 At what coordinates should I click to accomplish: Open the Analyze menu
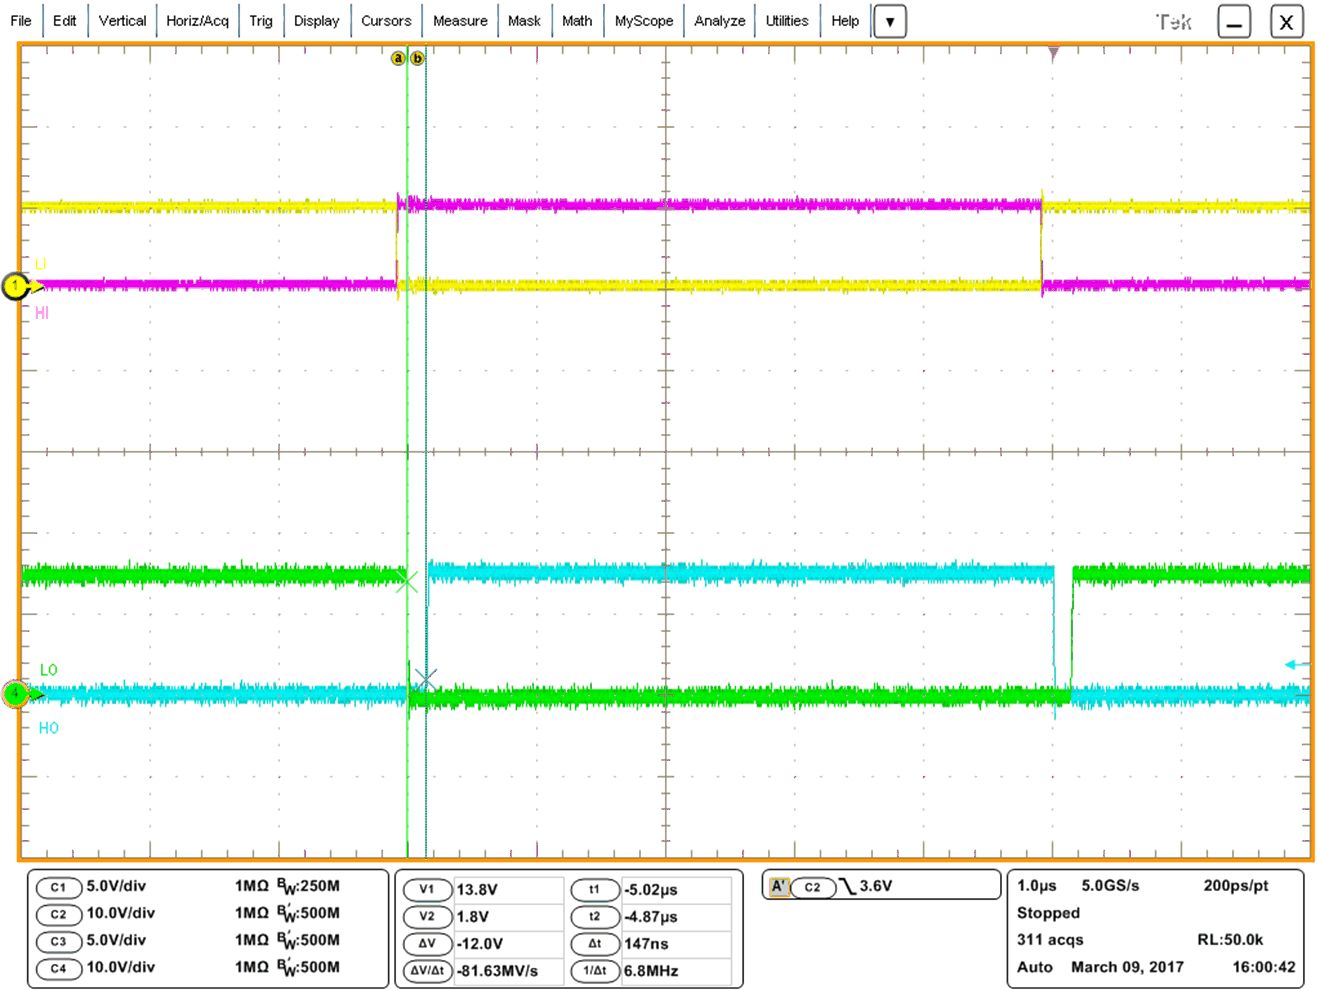(719, 20)
